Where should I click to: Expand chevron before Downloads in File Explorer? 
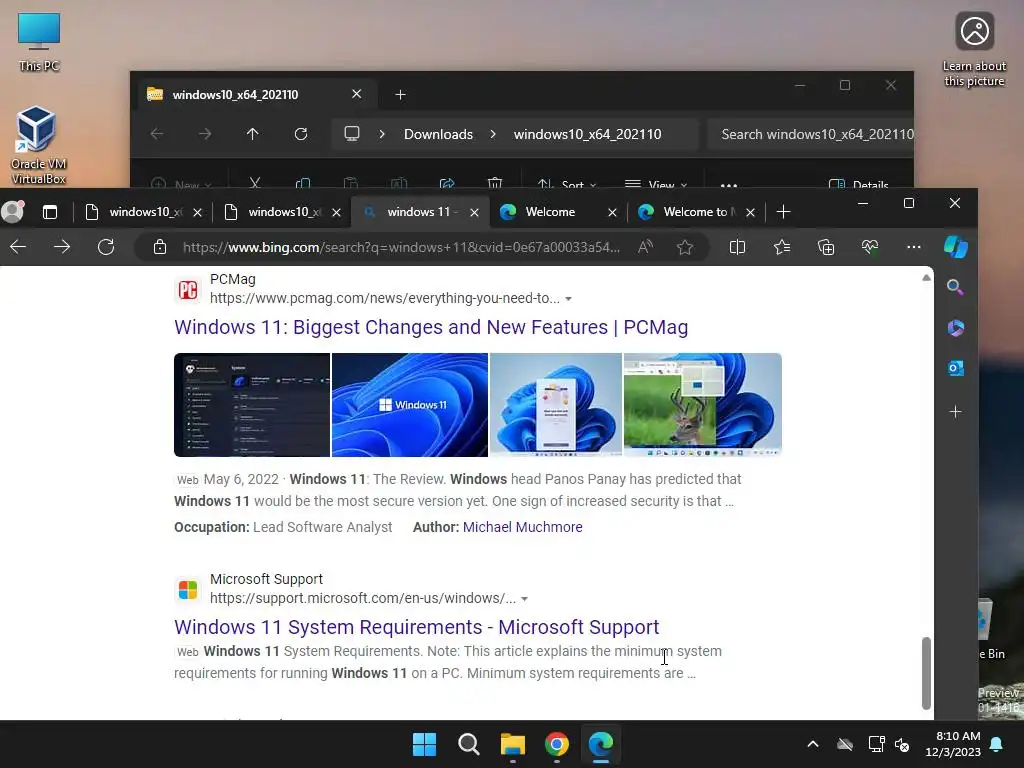click(382, 134)
